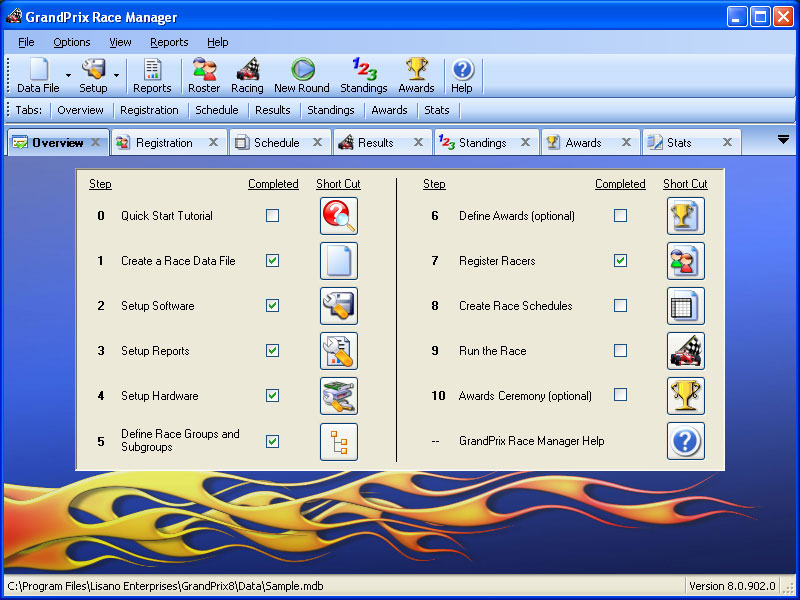
Task: Open Reports from the toolbar
Action: pos(152,76)
